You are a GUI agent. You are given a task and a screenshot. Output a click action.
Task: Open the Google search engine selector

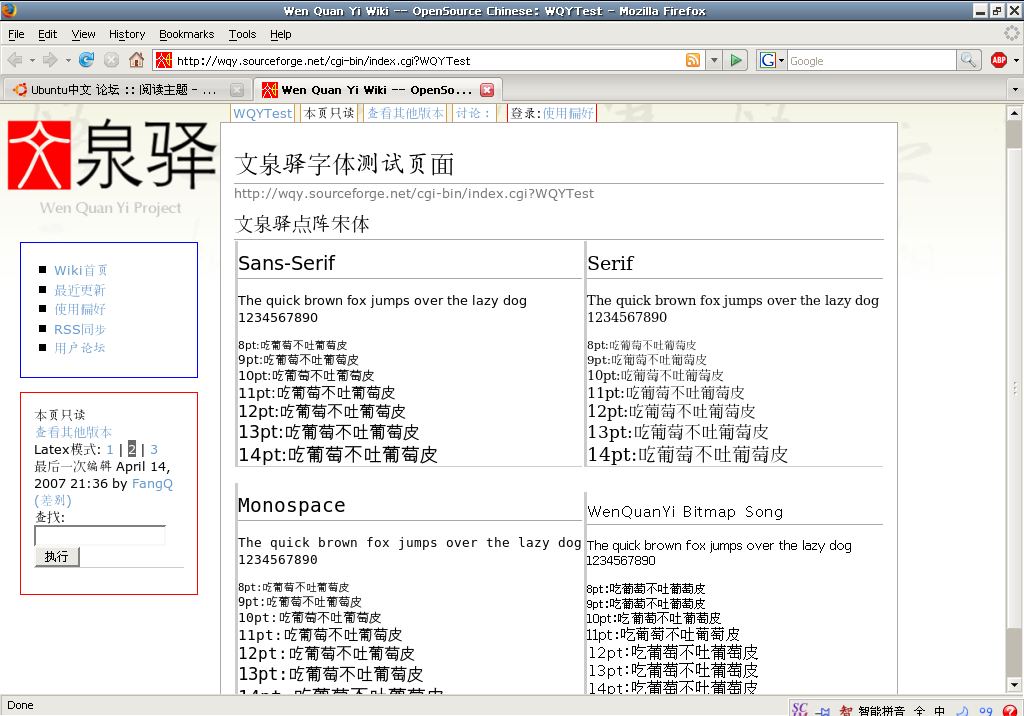click(772, 61)
